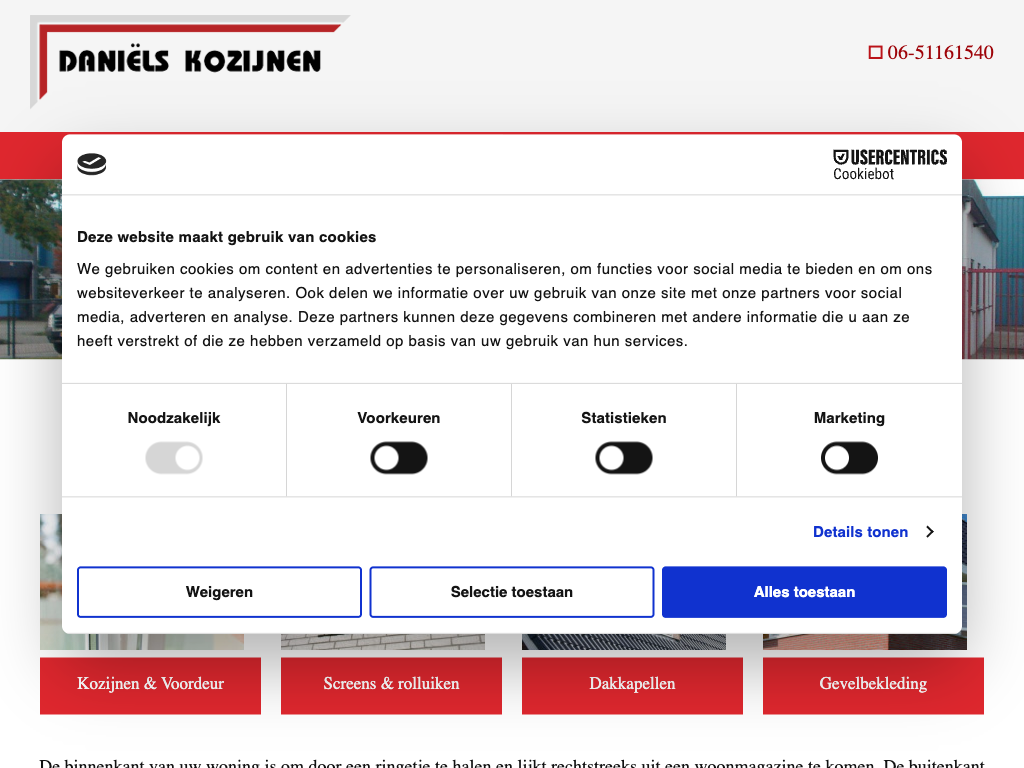1024x768 pixels.
Task: Click the Daniëls Kozijnen logo
Action: click(x=189, y=61)
